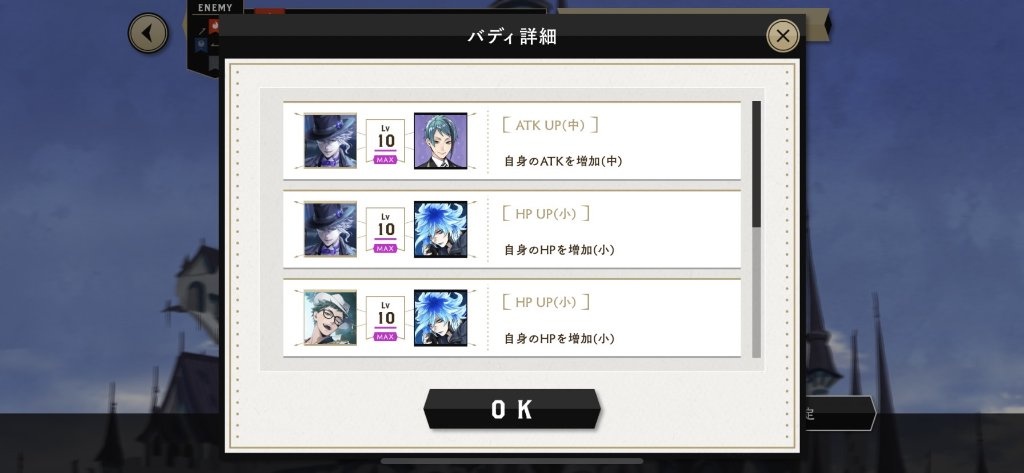This screenshot has height=473, width=1024.
Task: Click the first HP UP(小) skill title
Action: [546, 214]
